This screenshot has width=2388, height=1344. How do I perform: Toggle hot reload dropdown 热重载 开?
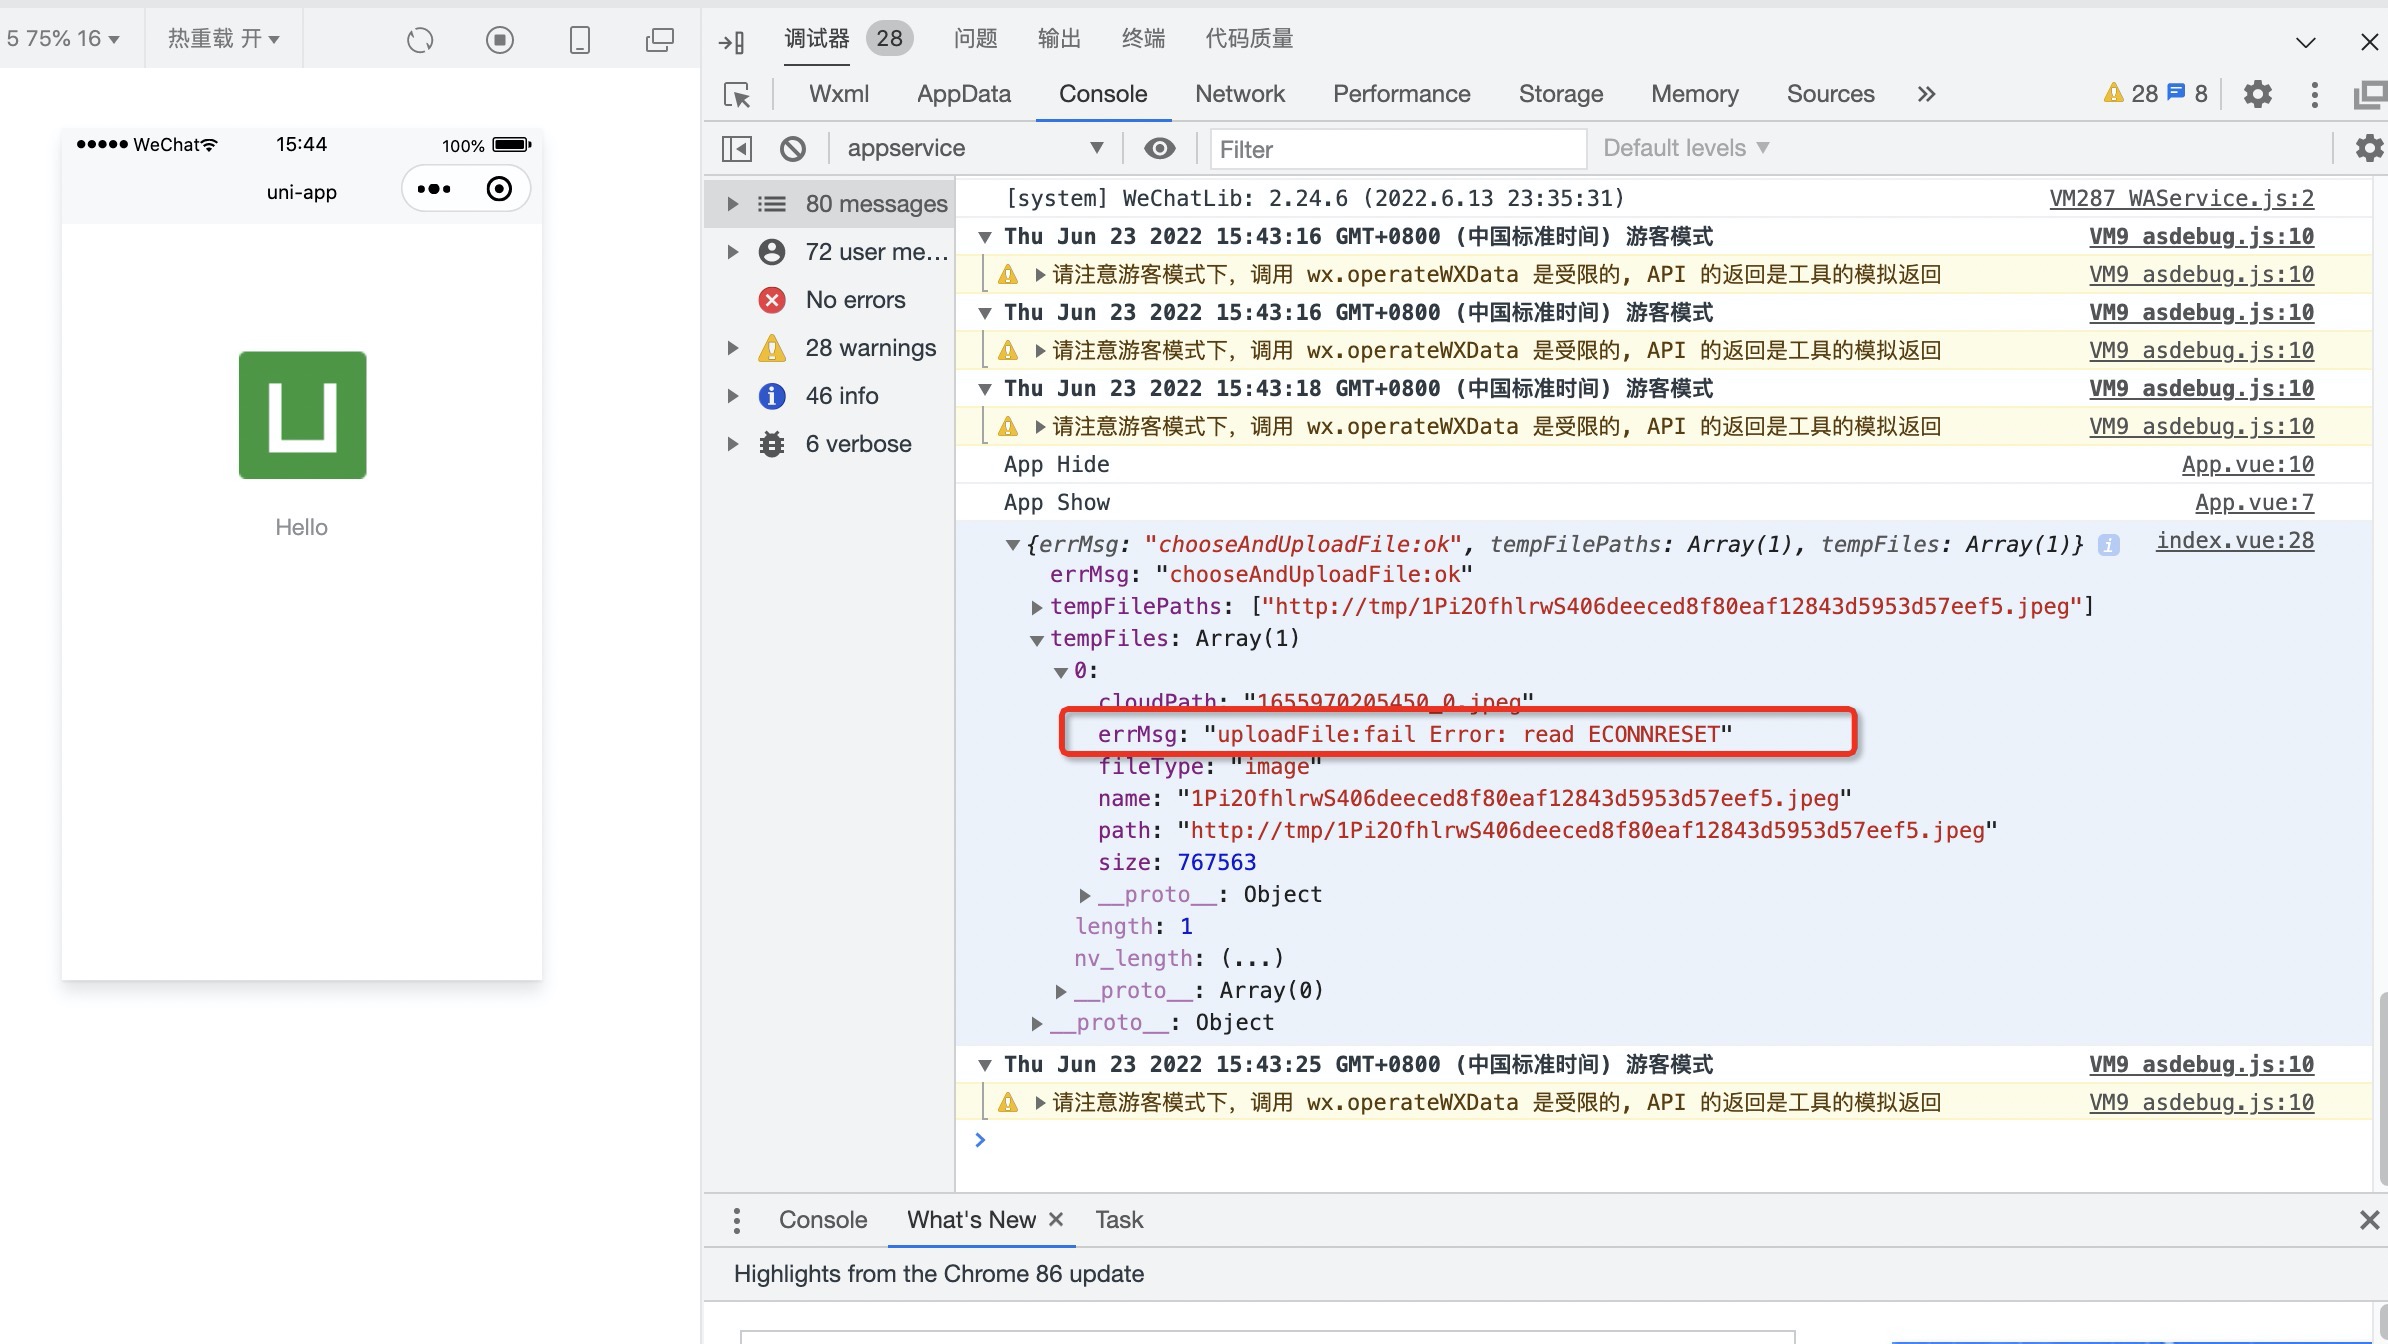coord(223,39)
